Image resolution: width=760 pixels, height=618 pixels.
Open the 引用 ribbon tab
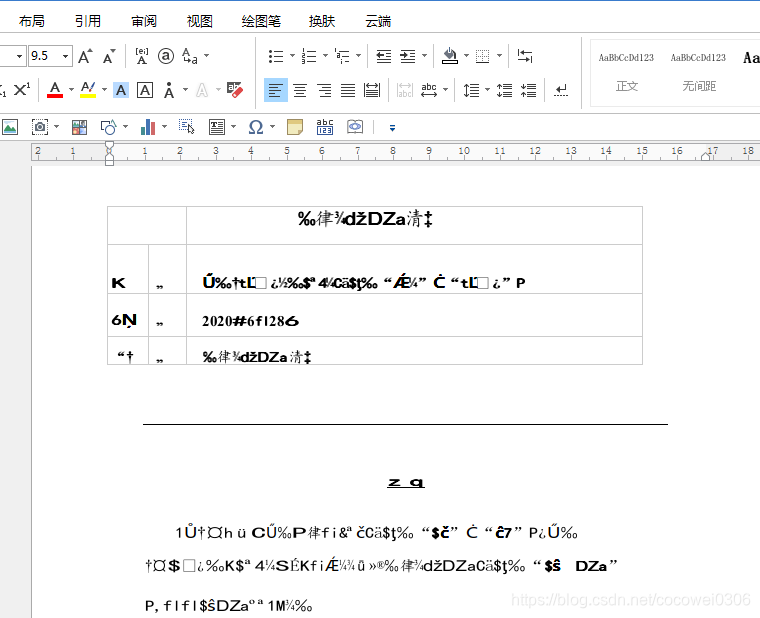click(x=88, y=21)
